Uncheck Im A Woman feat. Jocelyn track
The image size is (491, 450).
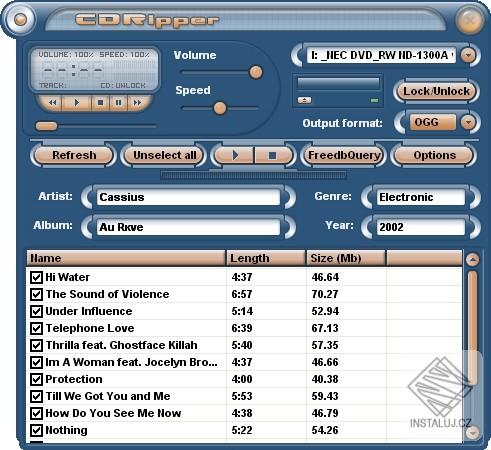(x=36, y=362)
